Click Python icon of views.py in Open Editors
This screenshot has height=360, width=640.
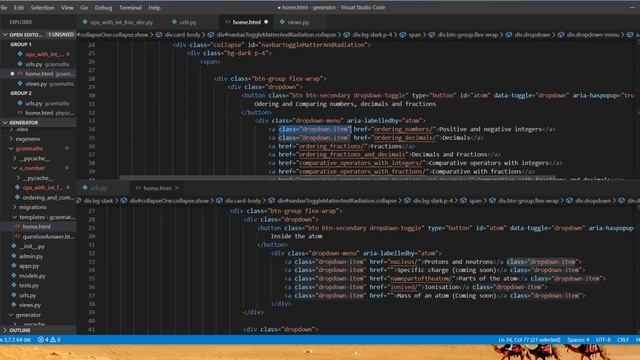[x=20, y=84]
